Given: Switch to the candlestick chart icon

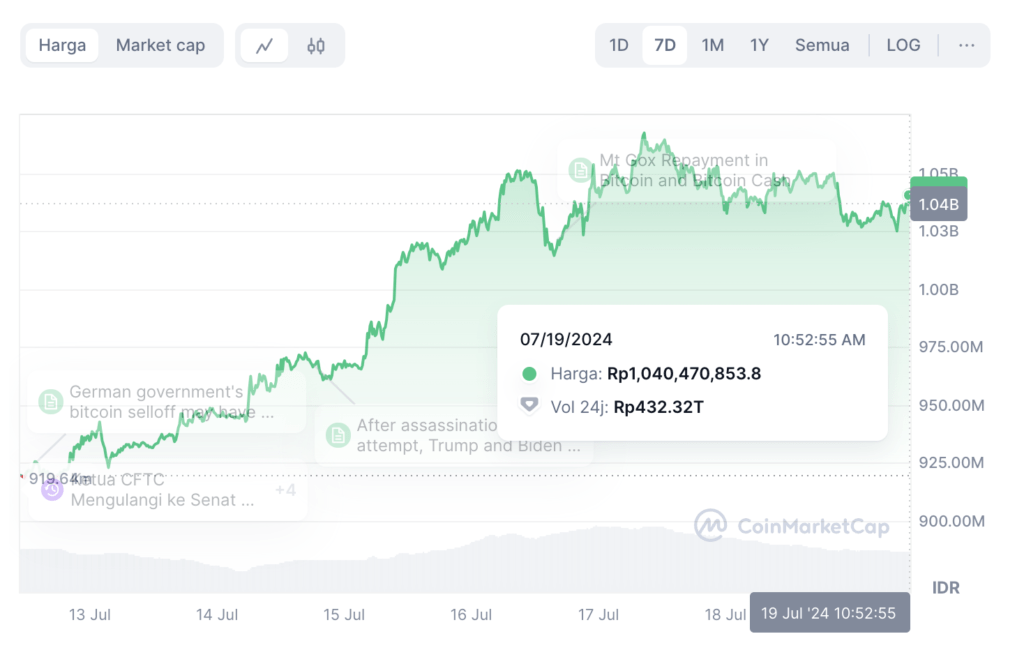Looking at the screenshot, I should coord(316,46).
